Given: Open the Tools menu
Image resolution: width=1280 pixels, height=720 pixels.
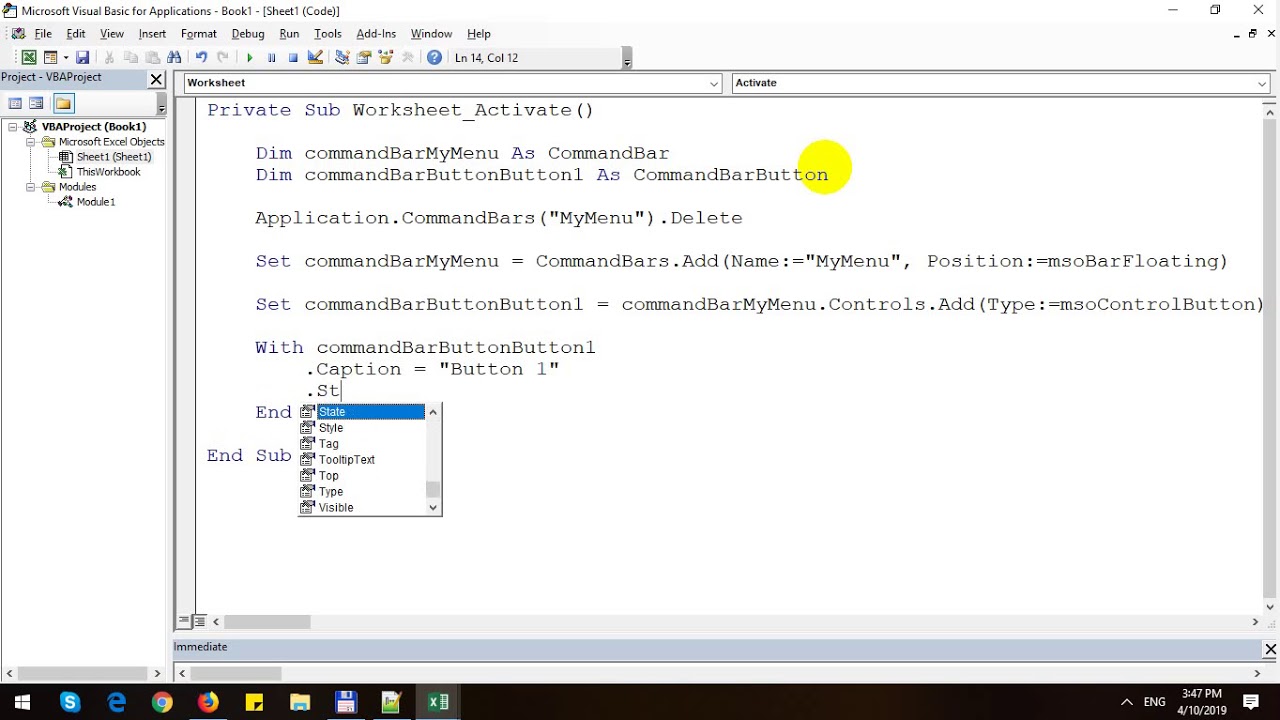Looking at the screenshot, I should [328, 34].
